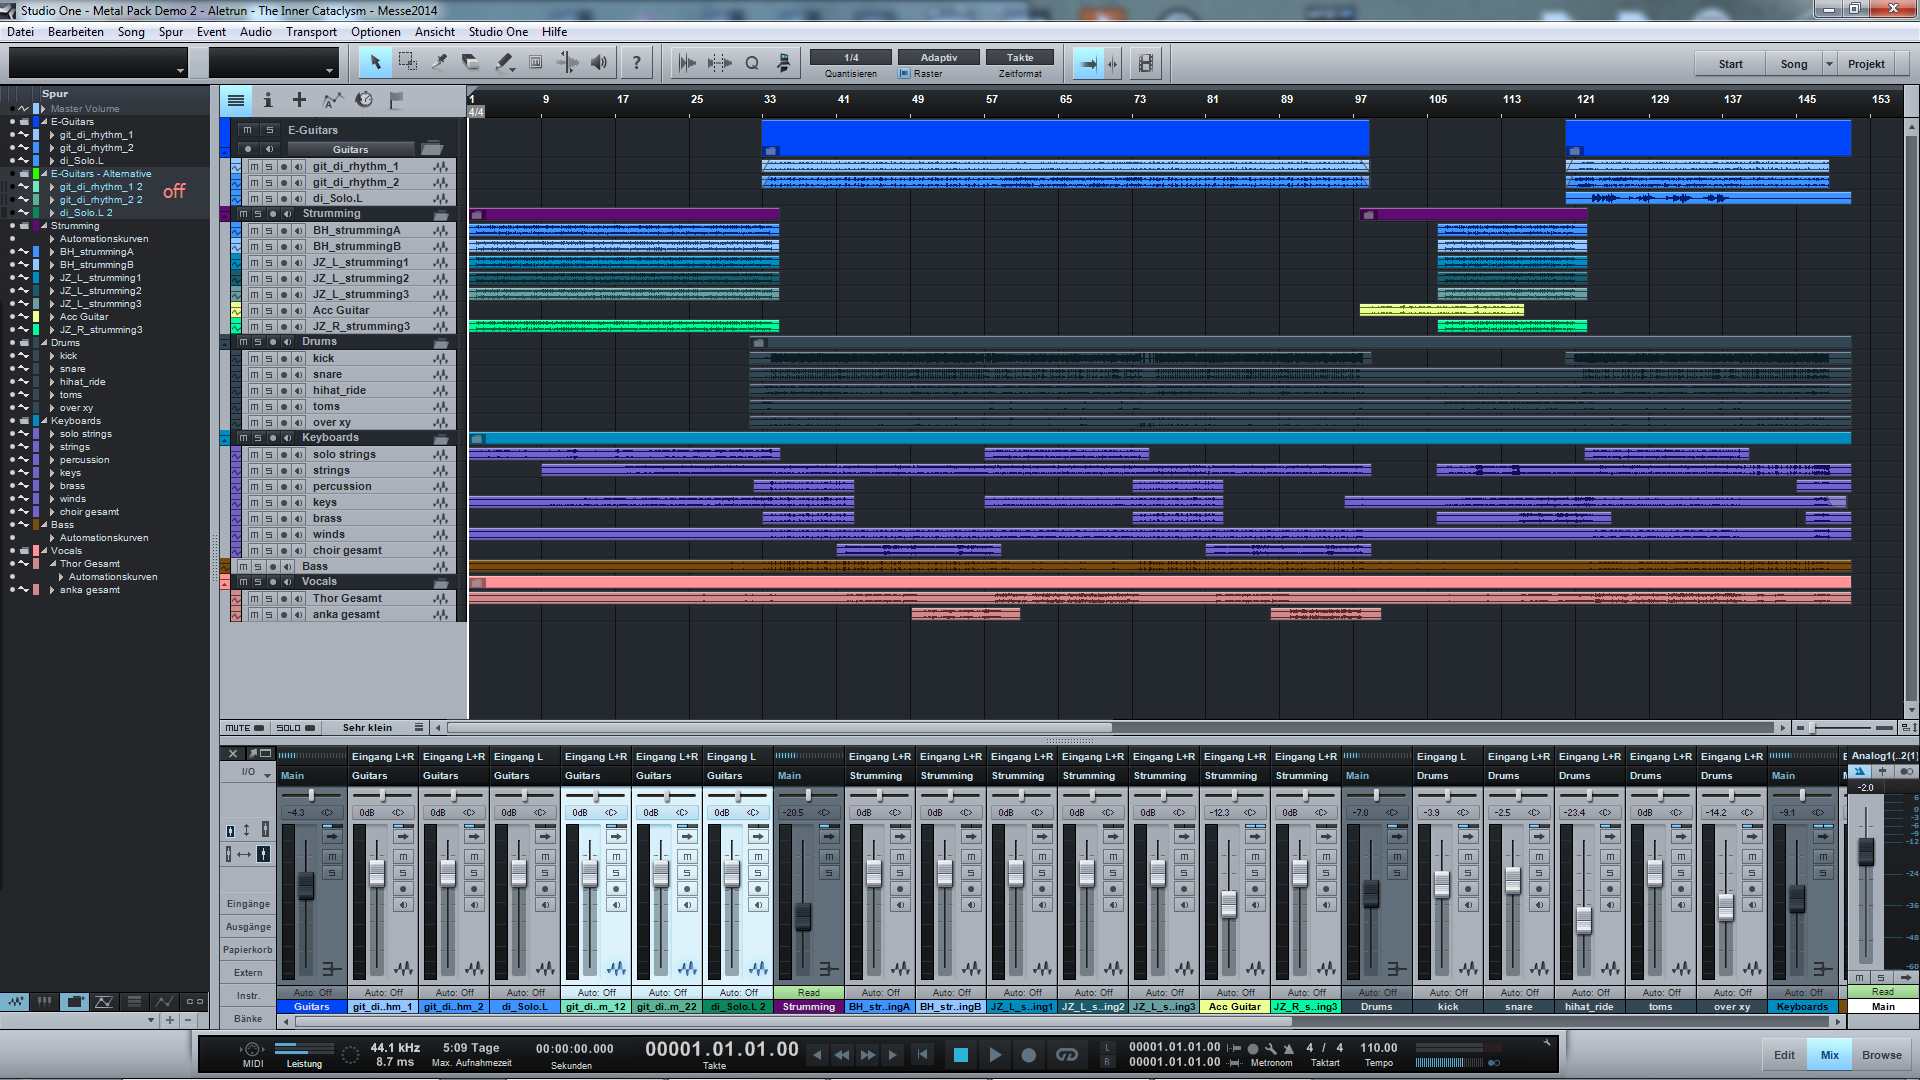Switch to the Projekt page
Viewport: 1920px width, 1080px height.
tap(1866, 64)
